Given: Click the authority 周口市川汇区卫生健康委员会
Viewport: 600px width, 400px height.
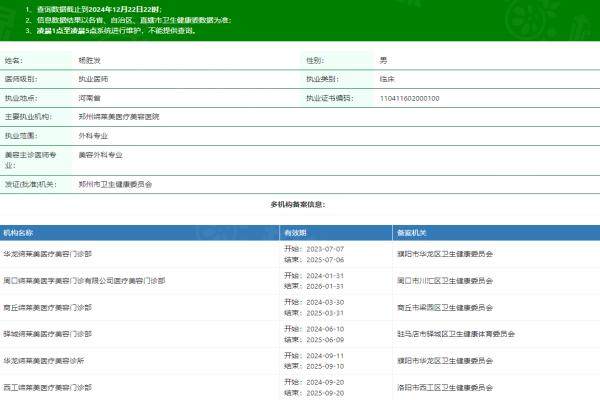Looking at the screenshot, I should (445, 281).
